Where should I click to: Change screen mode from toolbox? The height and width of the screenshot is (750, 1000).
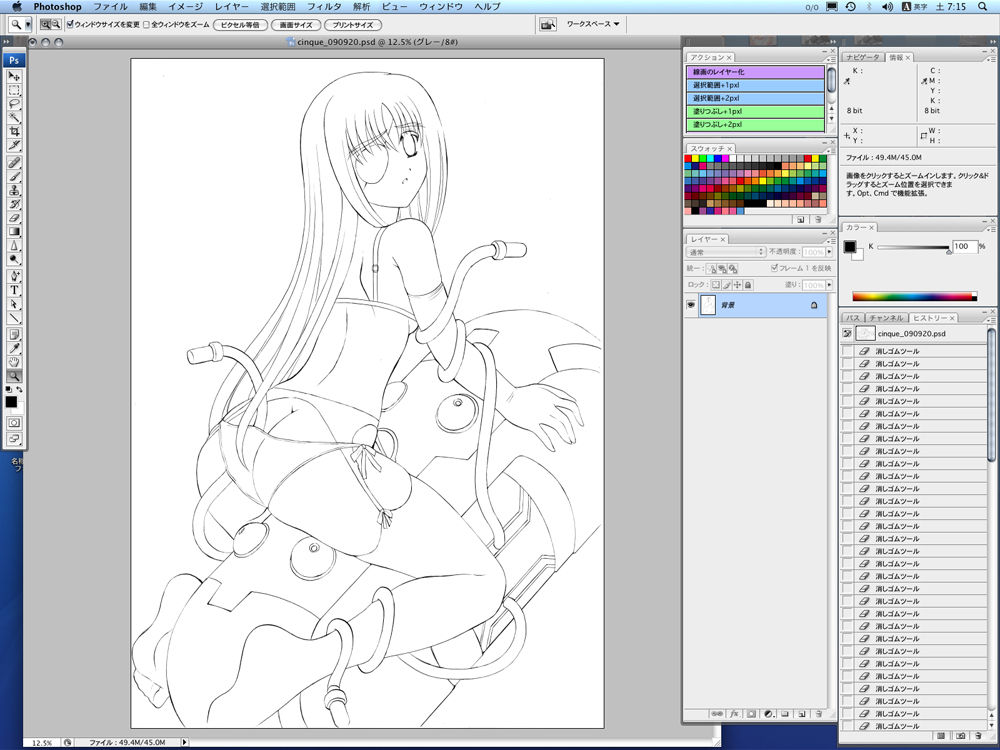[x=14, y=439]
